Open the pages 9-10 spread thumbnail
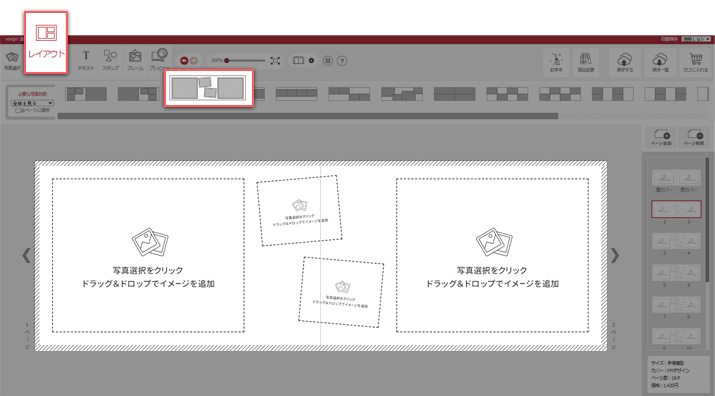The width and height of the screenshot is (715, 396). click(x=676, y=337)
